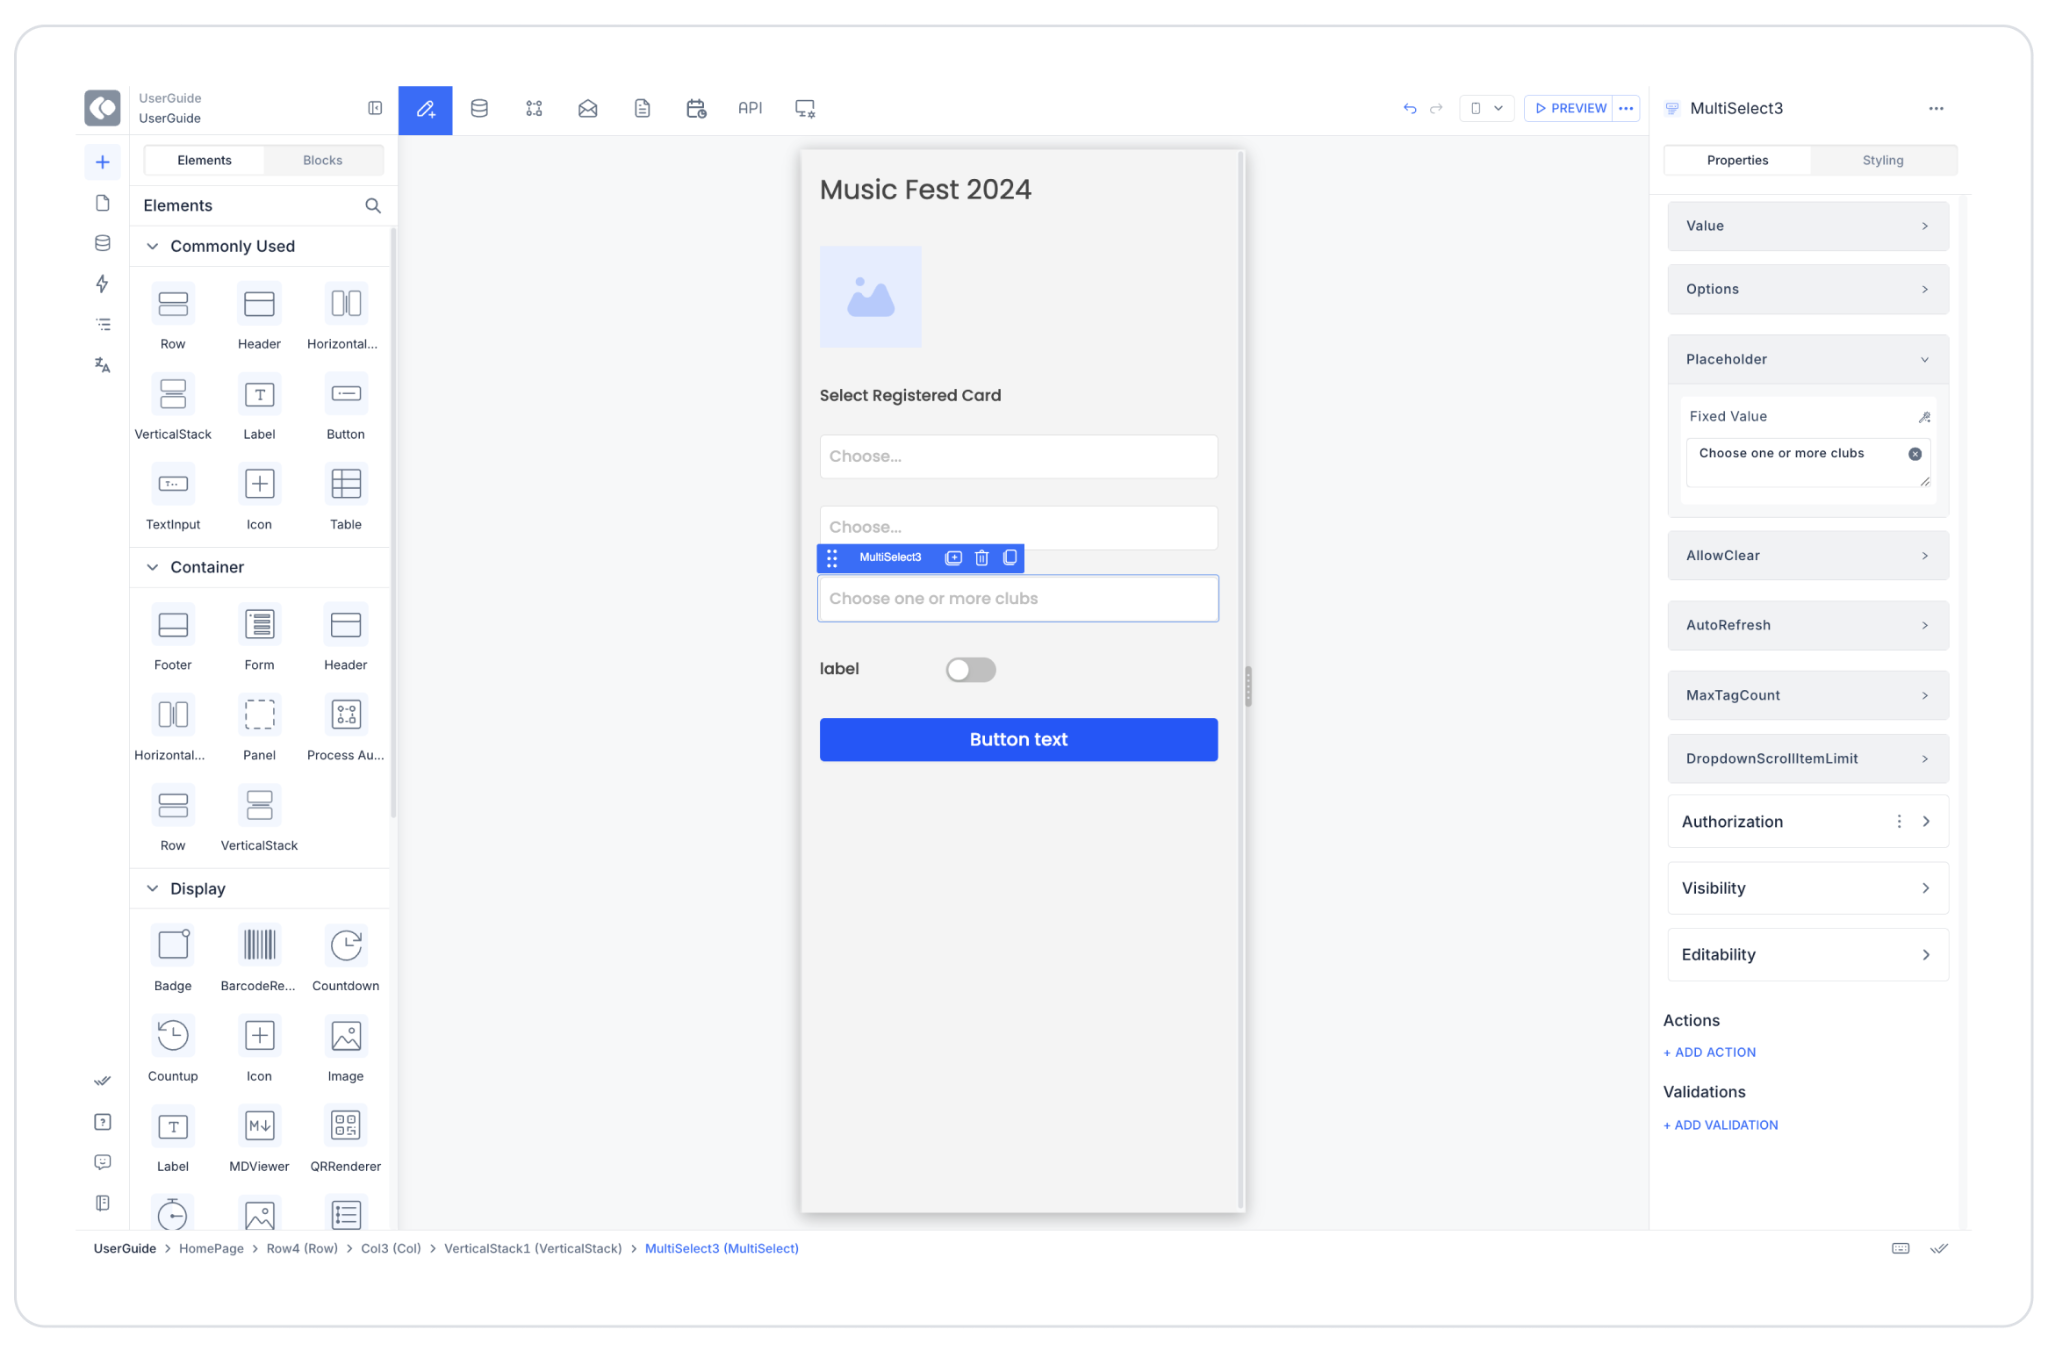Open the device size dropdown
2048x1353 pixels.
pos(1486,108)
